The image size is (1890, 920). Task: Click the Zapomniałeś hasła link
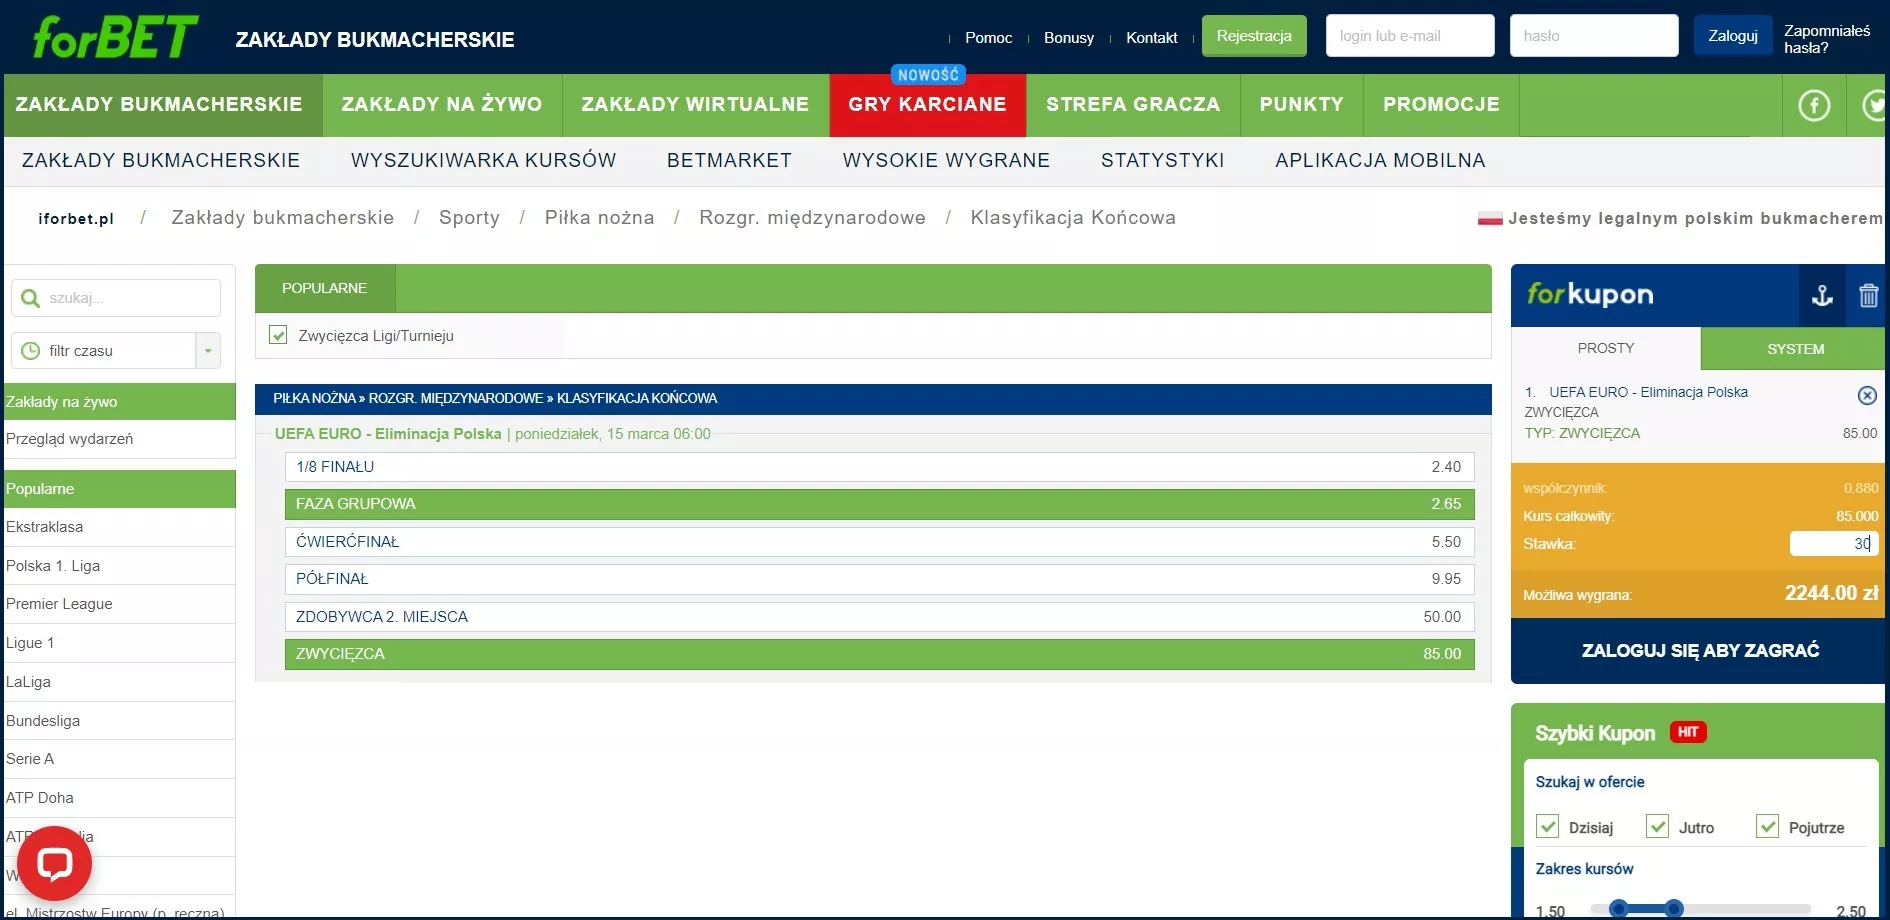point(1827,39)
